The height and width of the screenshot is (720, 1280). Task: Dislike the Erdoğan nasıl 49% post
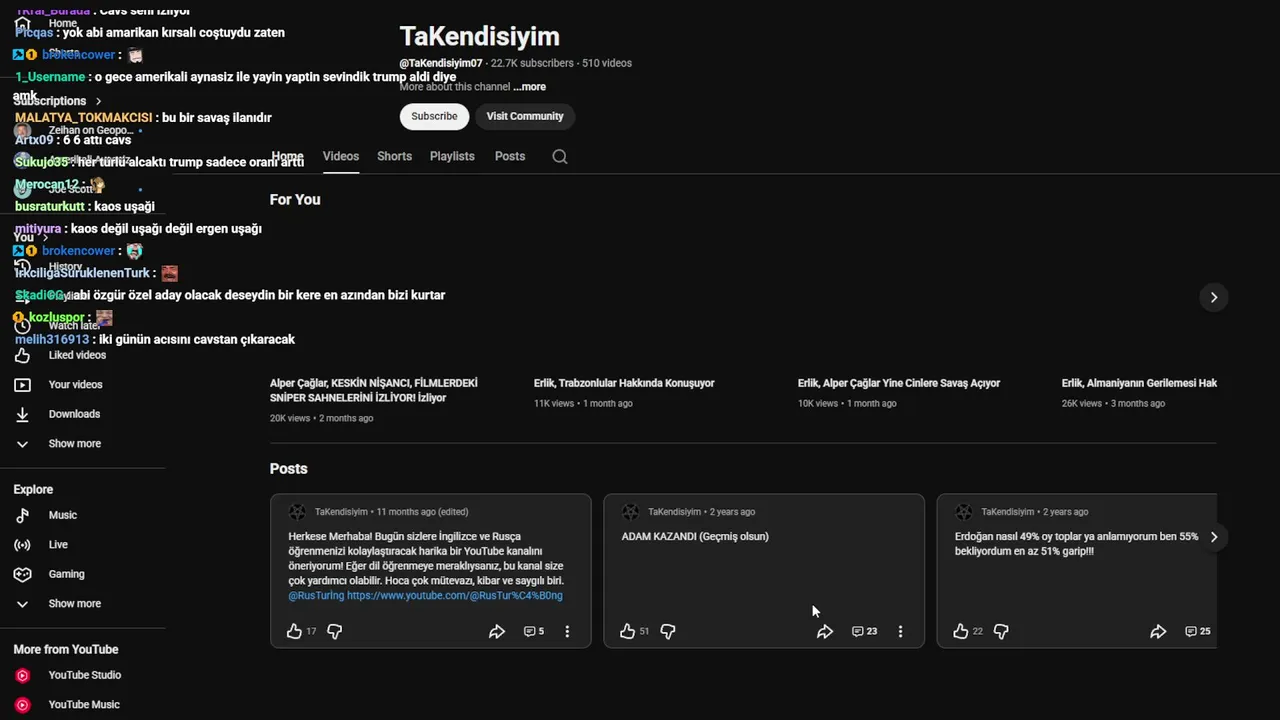click(x=1001, y=631)
